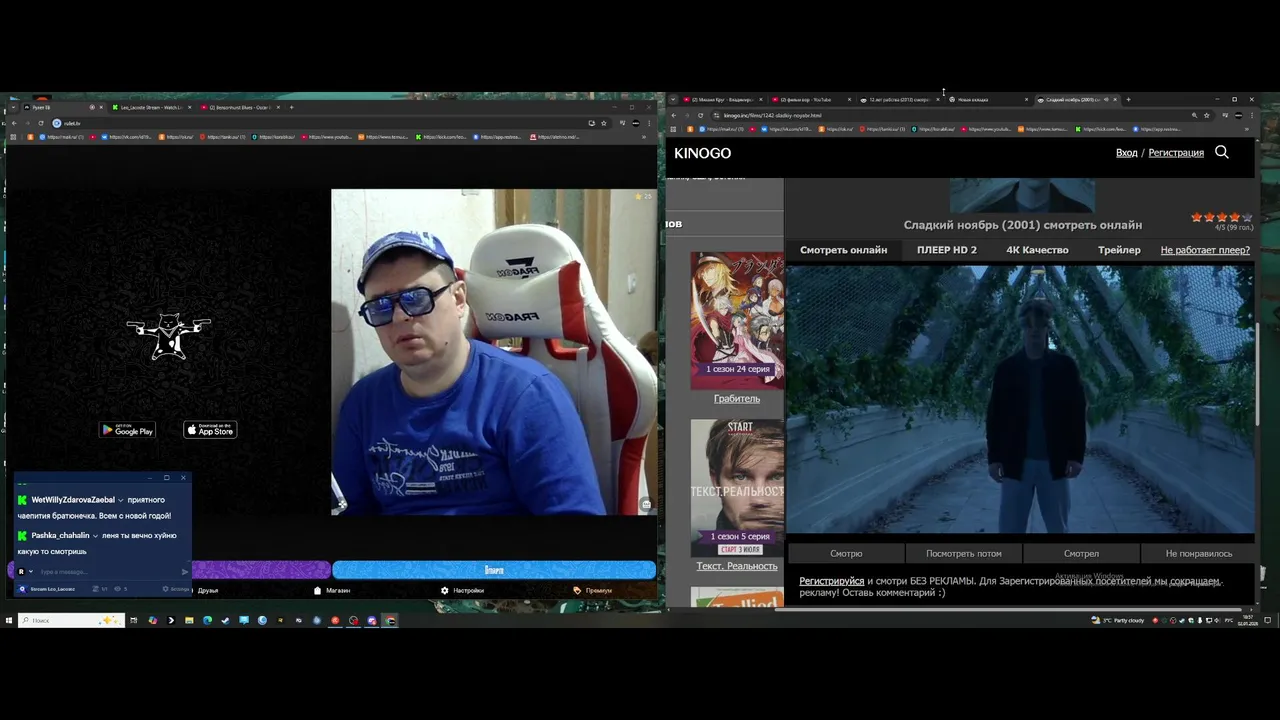This screenshot has width=1280, height=720.
Task: Rate the film with the star rating
Action: click(1220, 217)
